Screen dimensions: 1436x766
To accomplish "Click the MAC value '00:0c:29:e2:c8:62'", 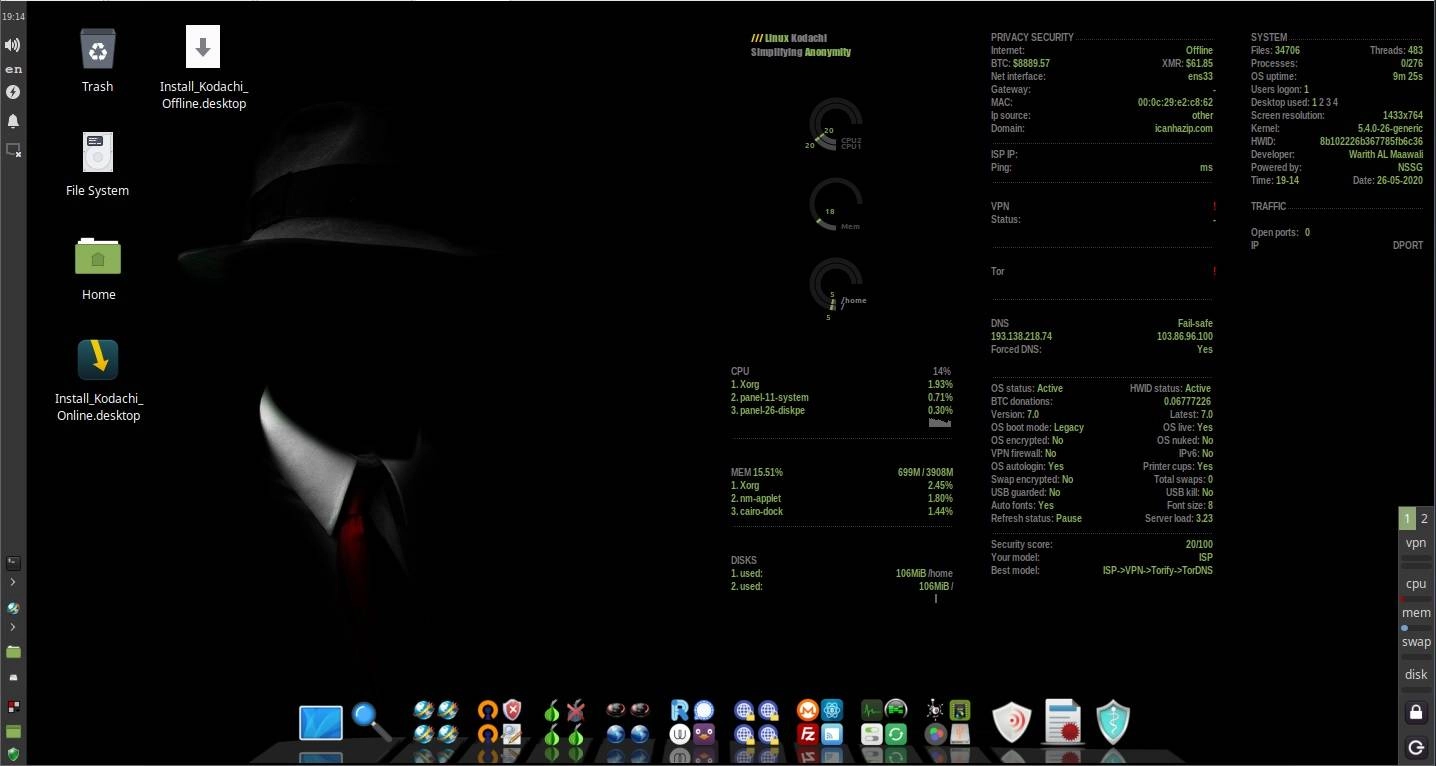I will [1175, 102].
